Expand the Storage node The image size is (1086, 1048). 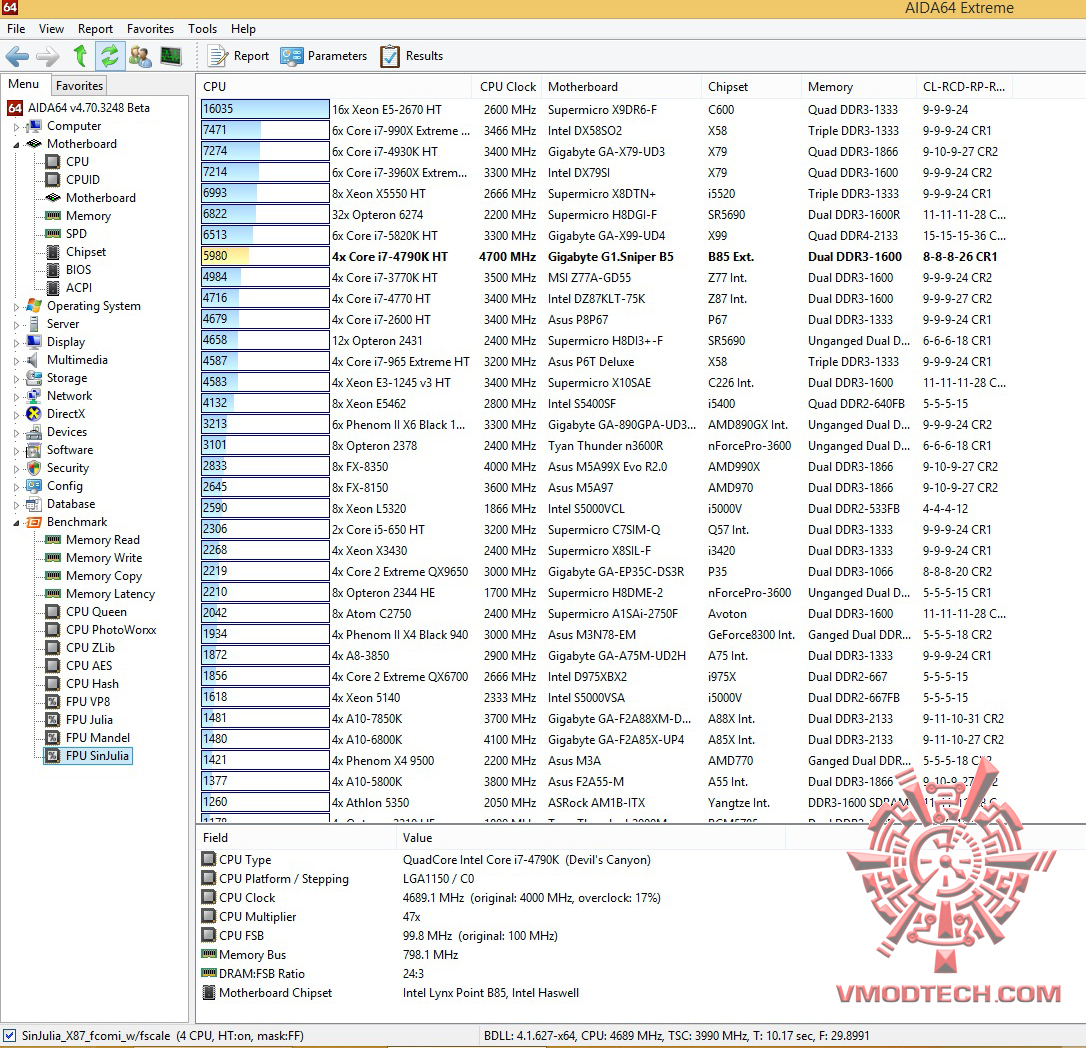click(x=17, y=379)
